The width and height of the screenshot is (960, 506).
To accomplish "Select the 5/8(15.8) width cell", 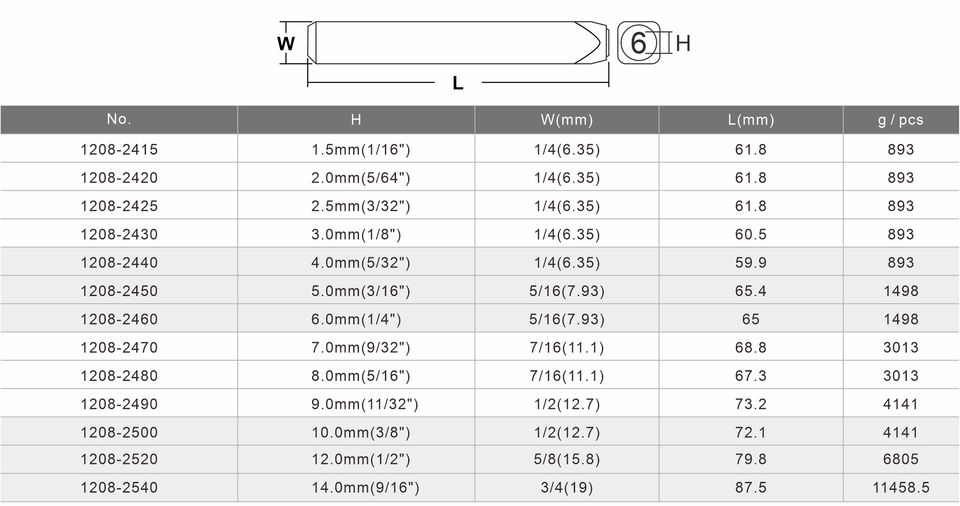I will point(566,460).
